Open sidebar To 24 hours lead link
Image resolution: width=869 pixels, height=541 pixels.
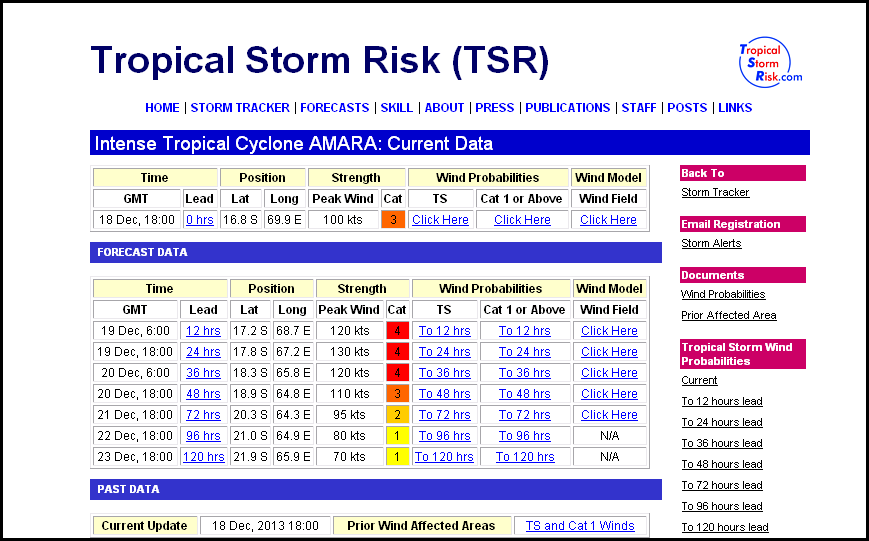click(722, 422)
